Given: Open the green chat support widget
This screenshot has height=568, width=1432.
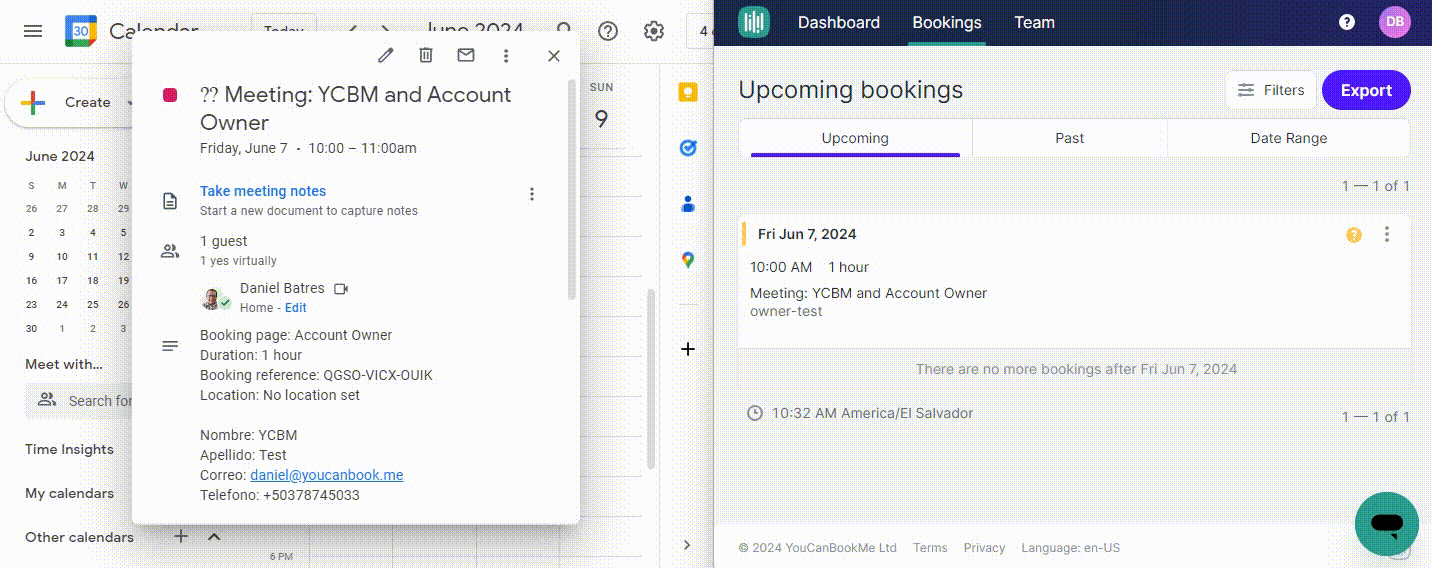Looking at the screenshot, I should [x=1386, y=523].
